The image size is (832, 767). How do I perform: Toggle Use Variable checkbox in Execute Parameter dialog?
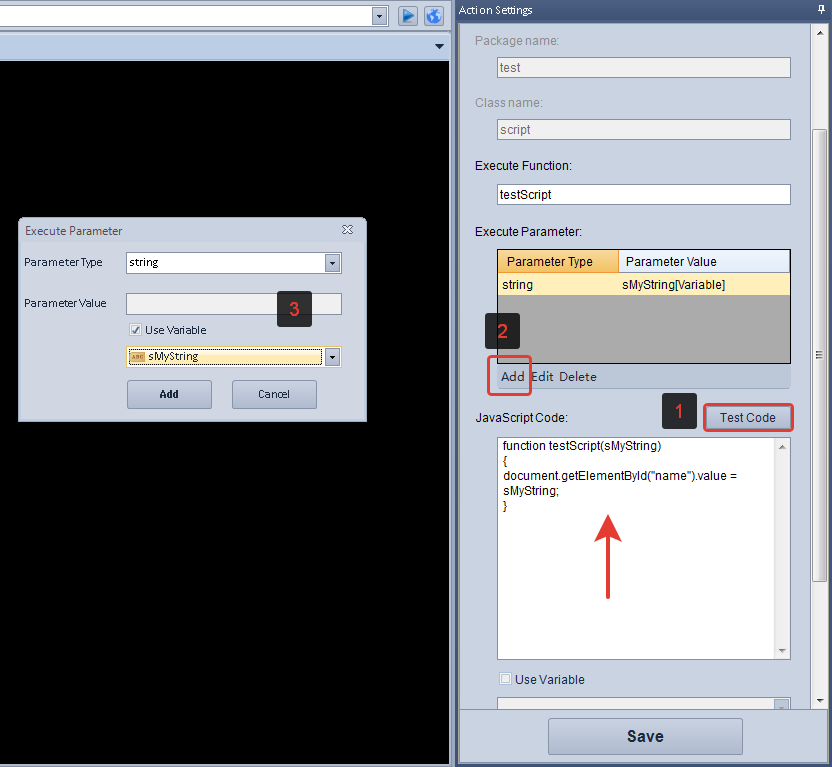click(x=135, y=330)
